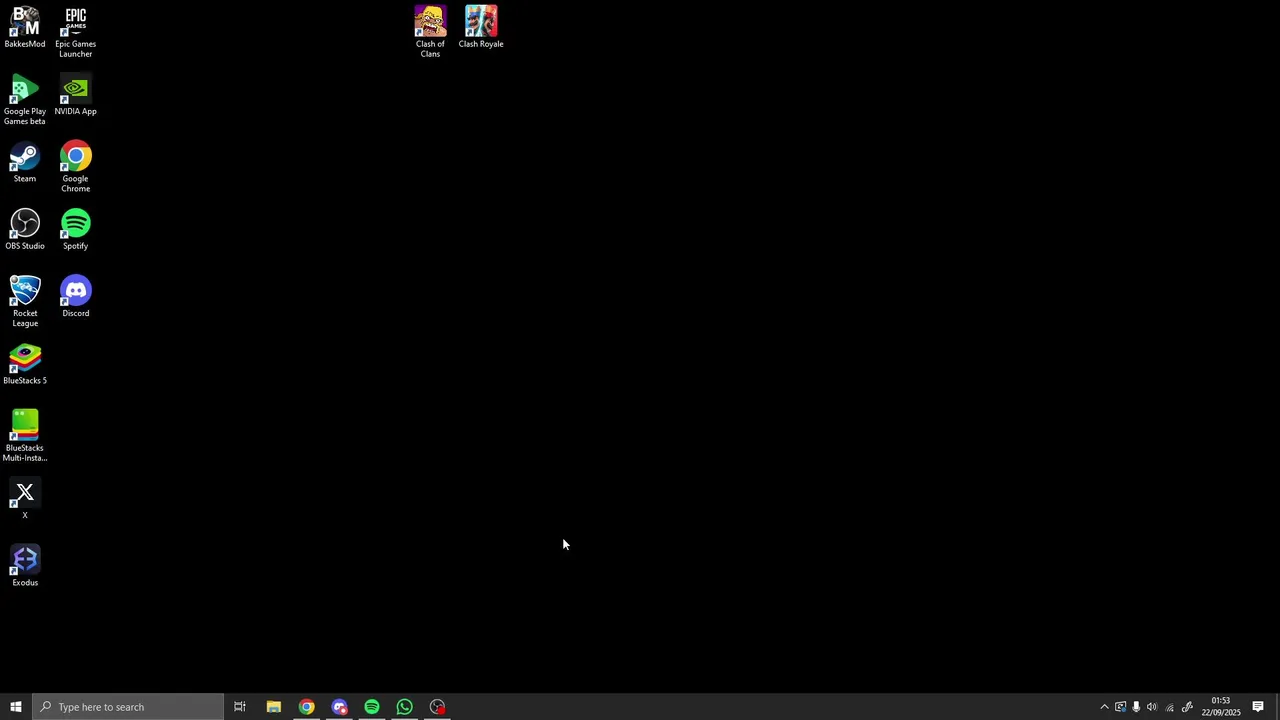Select the BlueStacks 5 desktop icon
This screenshot has width=1280, height=720.
point(25,365)
